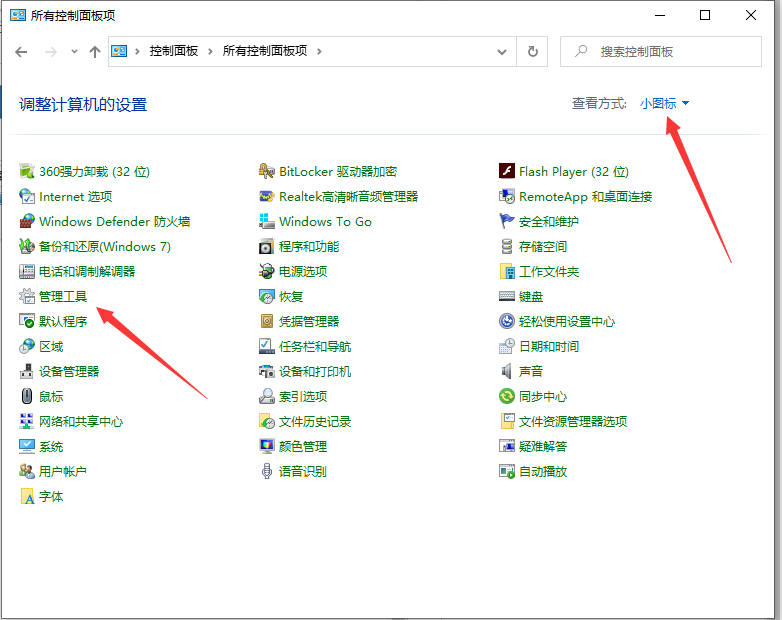Image resolution: width=782 pixels, height=620 pixels.
Task: Expand chevron before 控制面板 breadcrumb
Action: click(137, 51)
